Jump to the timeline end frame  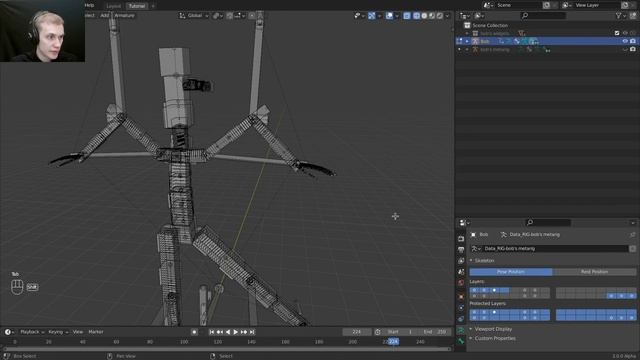click(252, 332)
